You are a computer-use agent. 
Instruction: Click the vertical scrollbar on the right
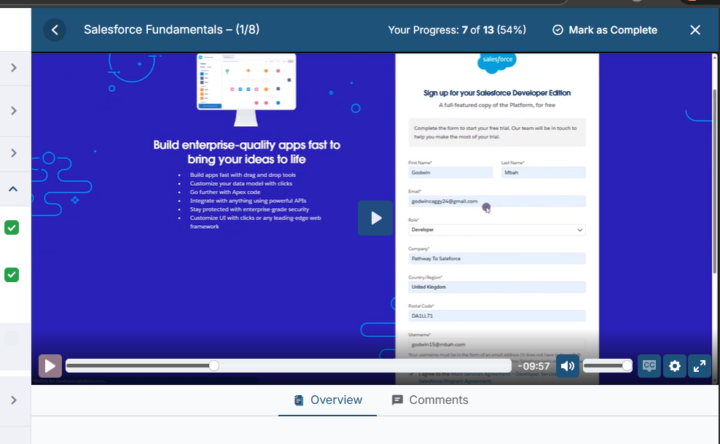[714, 181]
